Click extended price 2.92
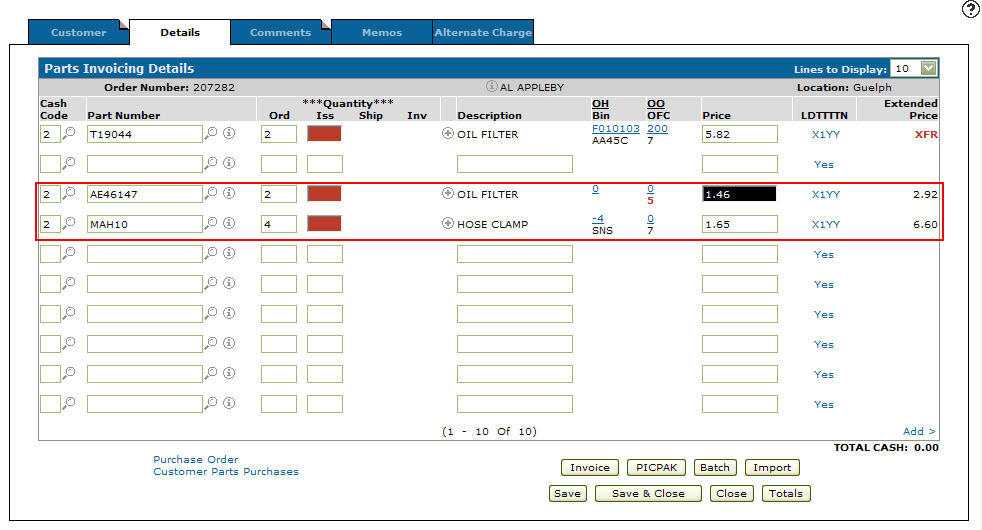Screen dimensions: 982x530 925,194
